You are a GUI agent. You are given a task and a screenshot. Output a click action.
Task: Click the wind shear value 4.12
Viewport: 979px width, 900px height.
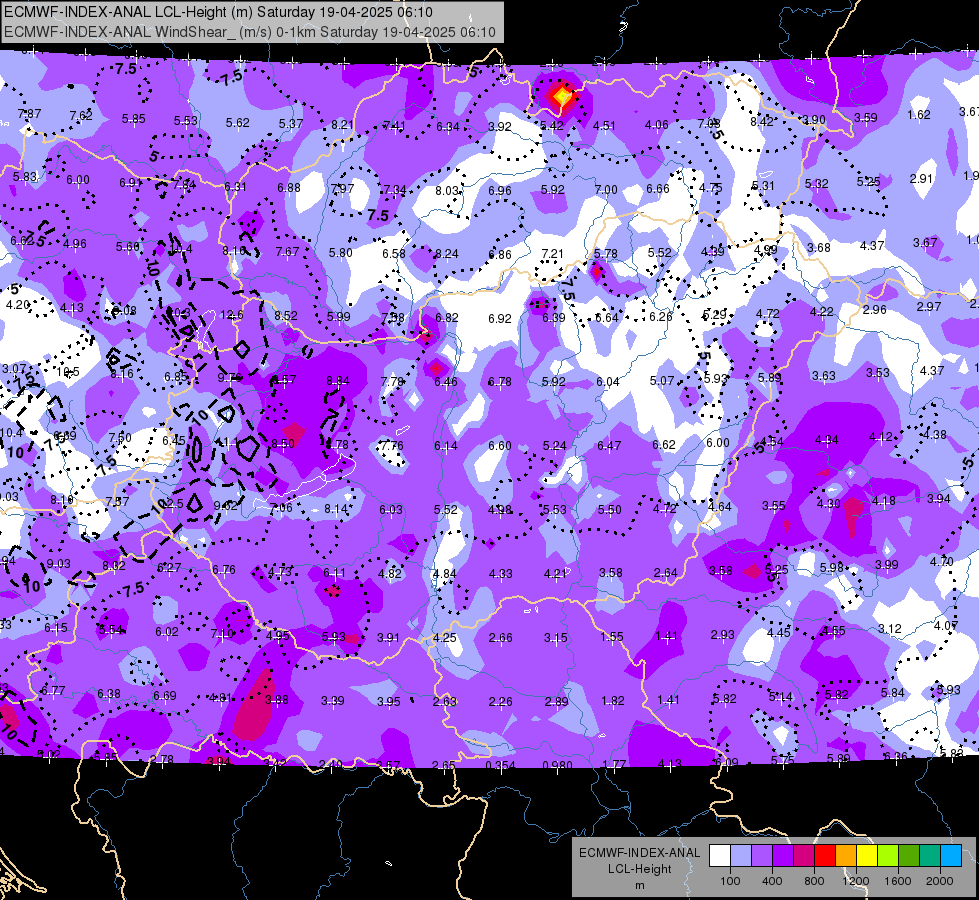(x=880, y=437)
